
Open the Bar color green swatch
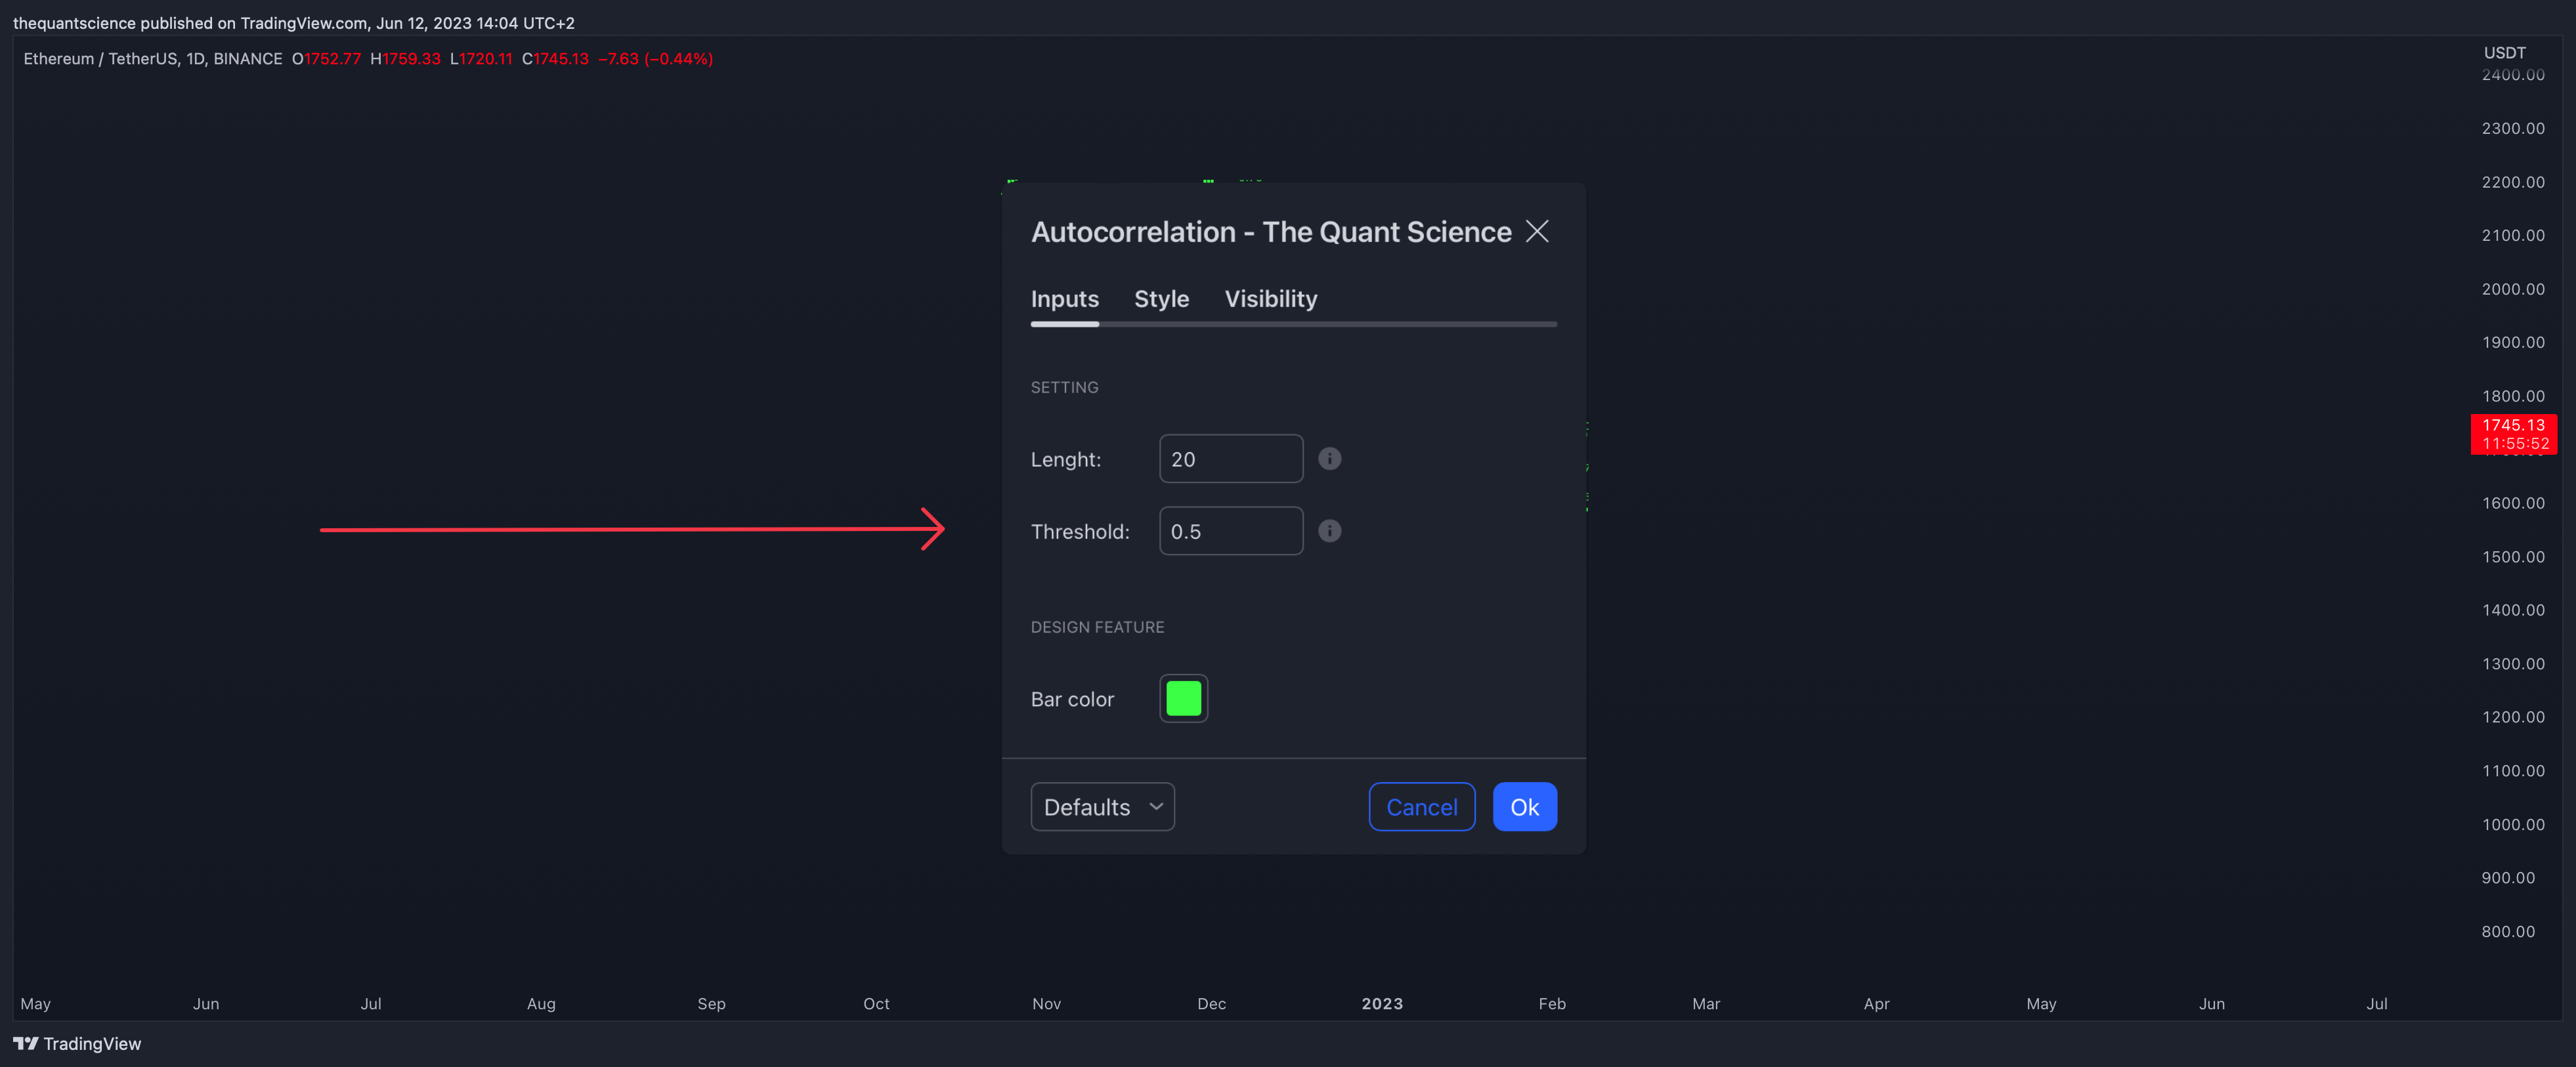[x=1183, y=699]
